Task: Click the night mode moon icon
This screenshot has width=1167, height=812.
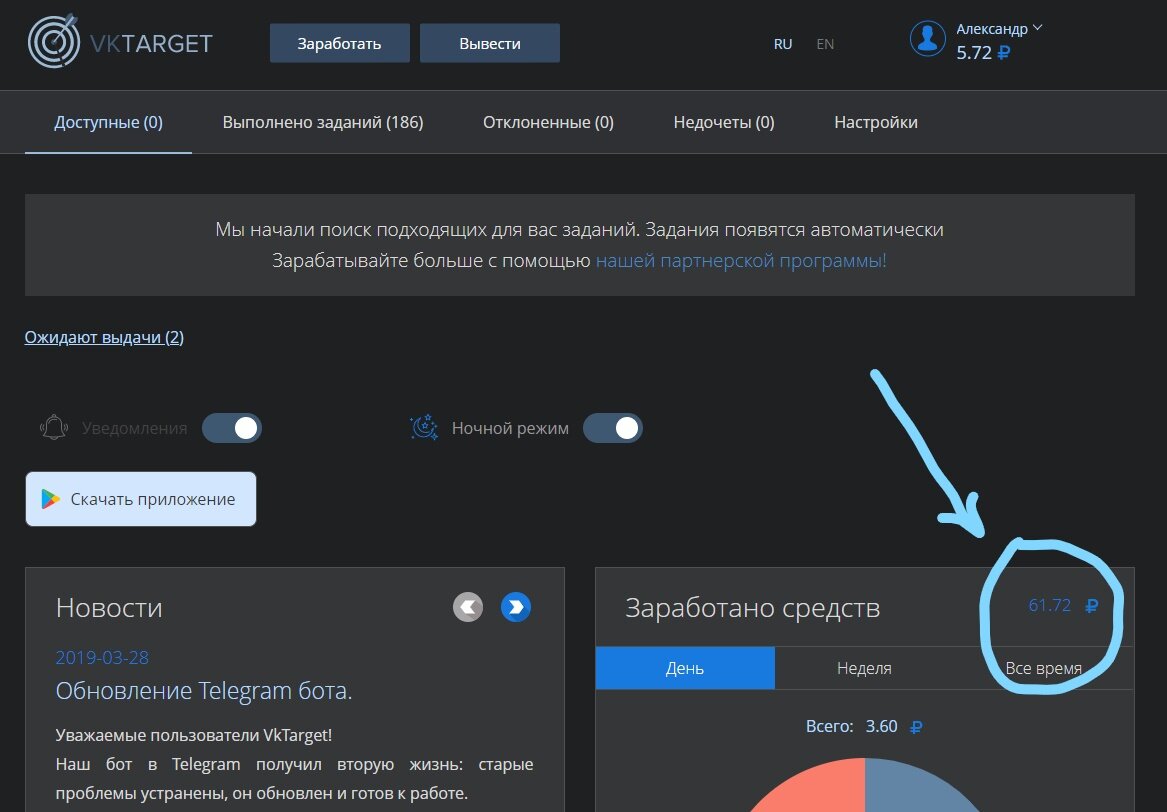Action: (x=423, y=427)
